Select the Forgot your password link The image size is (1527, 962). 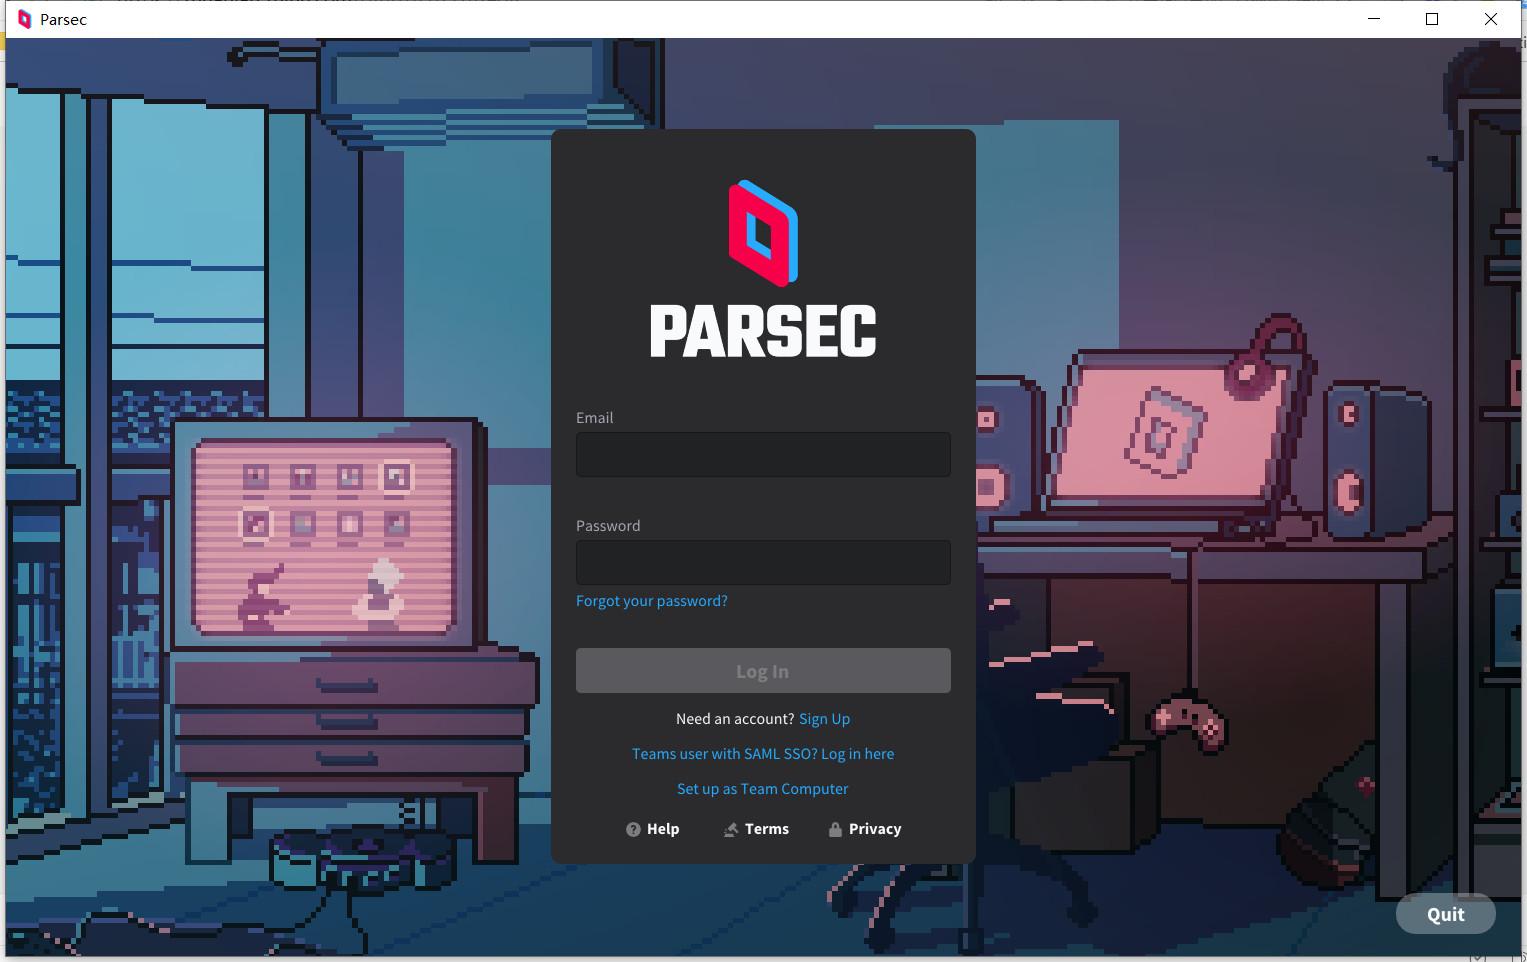(651, 600)
